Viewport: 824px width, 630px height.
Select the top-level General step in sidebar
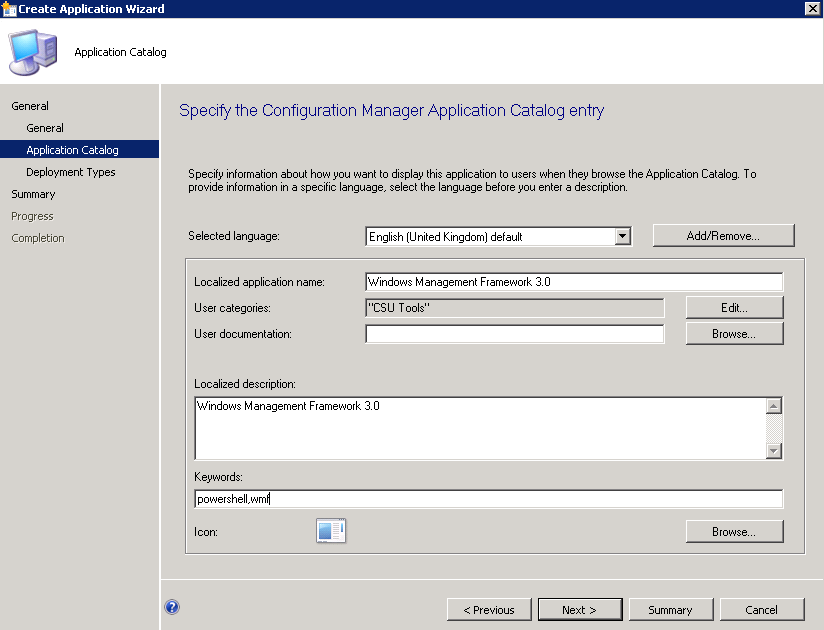point(30,106)
